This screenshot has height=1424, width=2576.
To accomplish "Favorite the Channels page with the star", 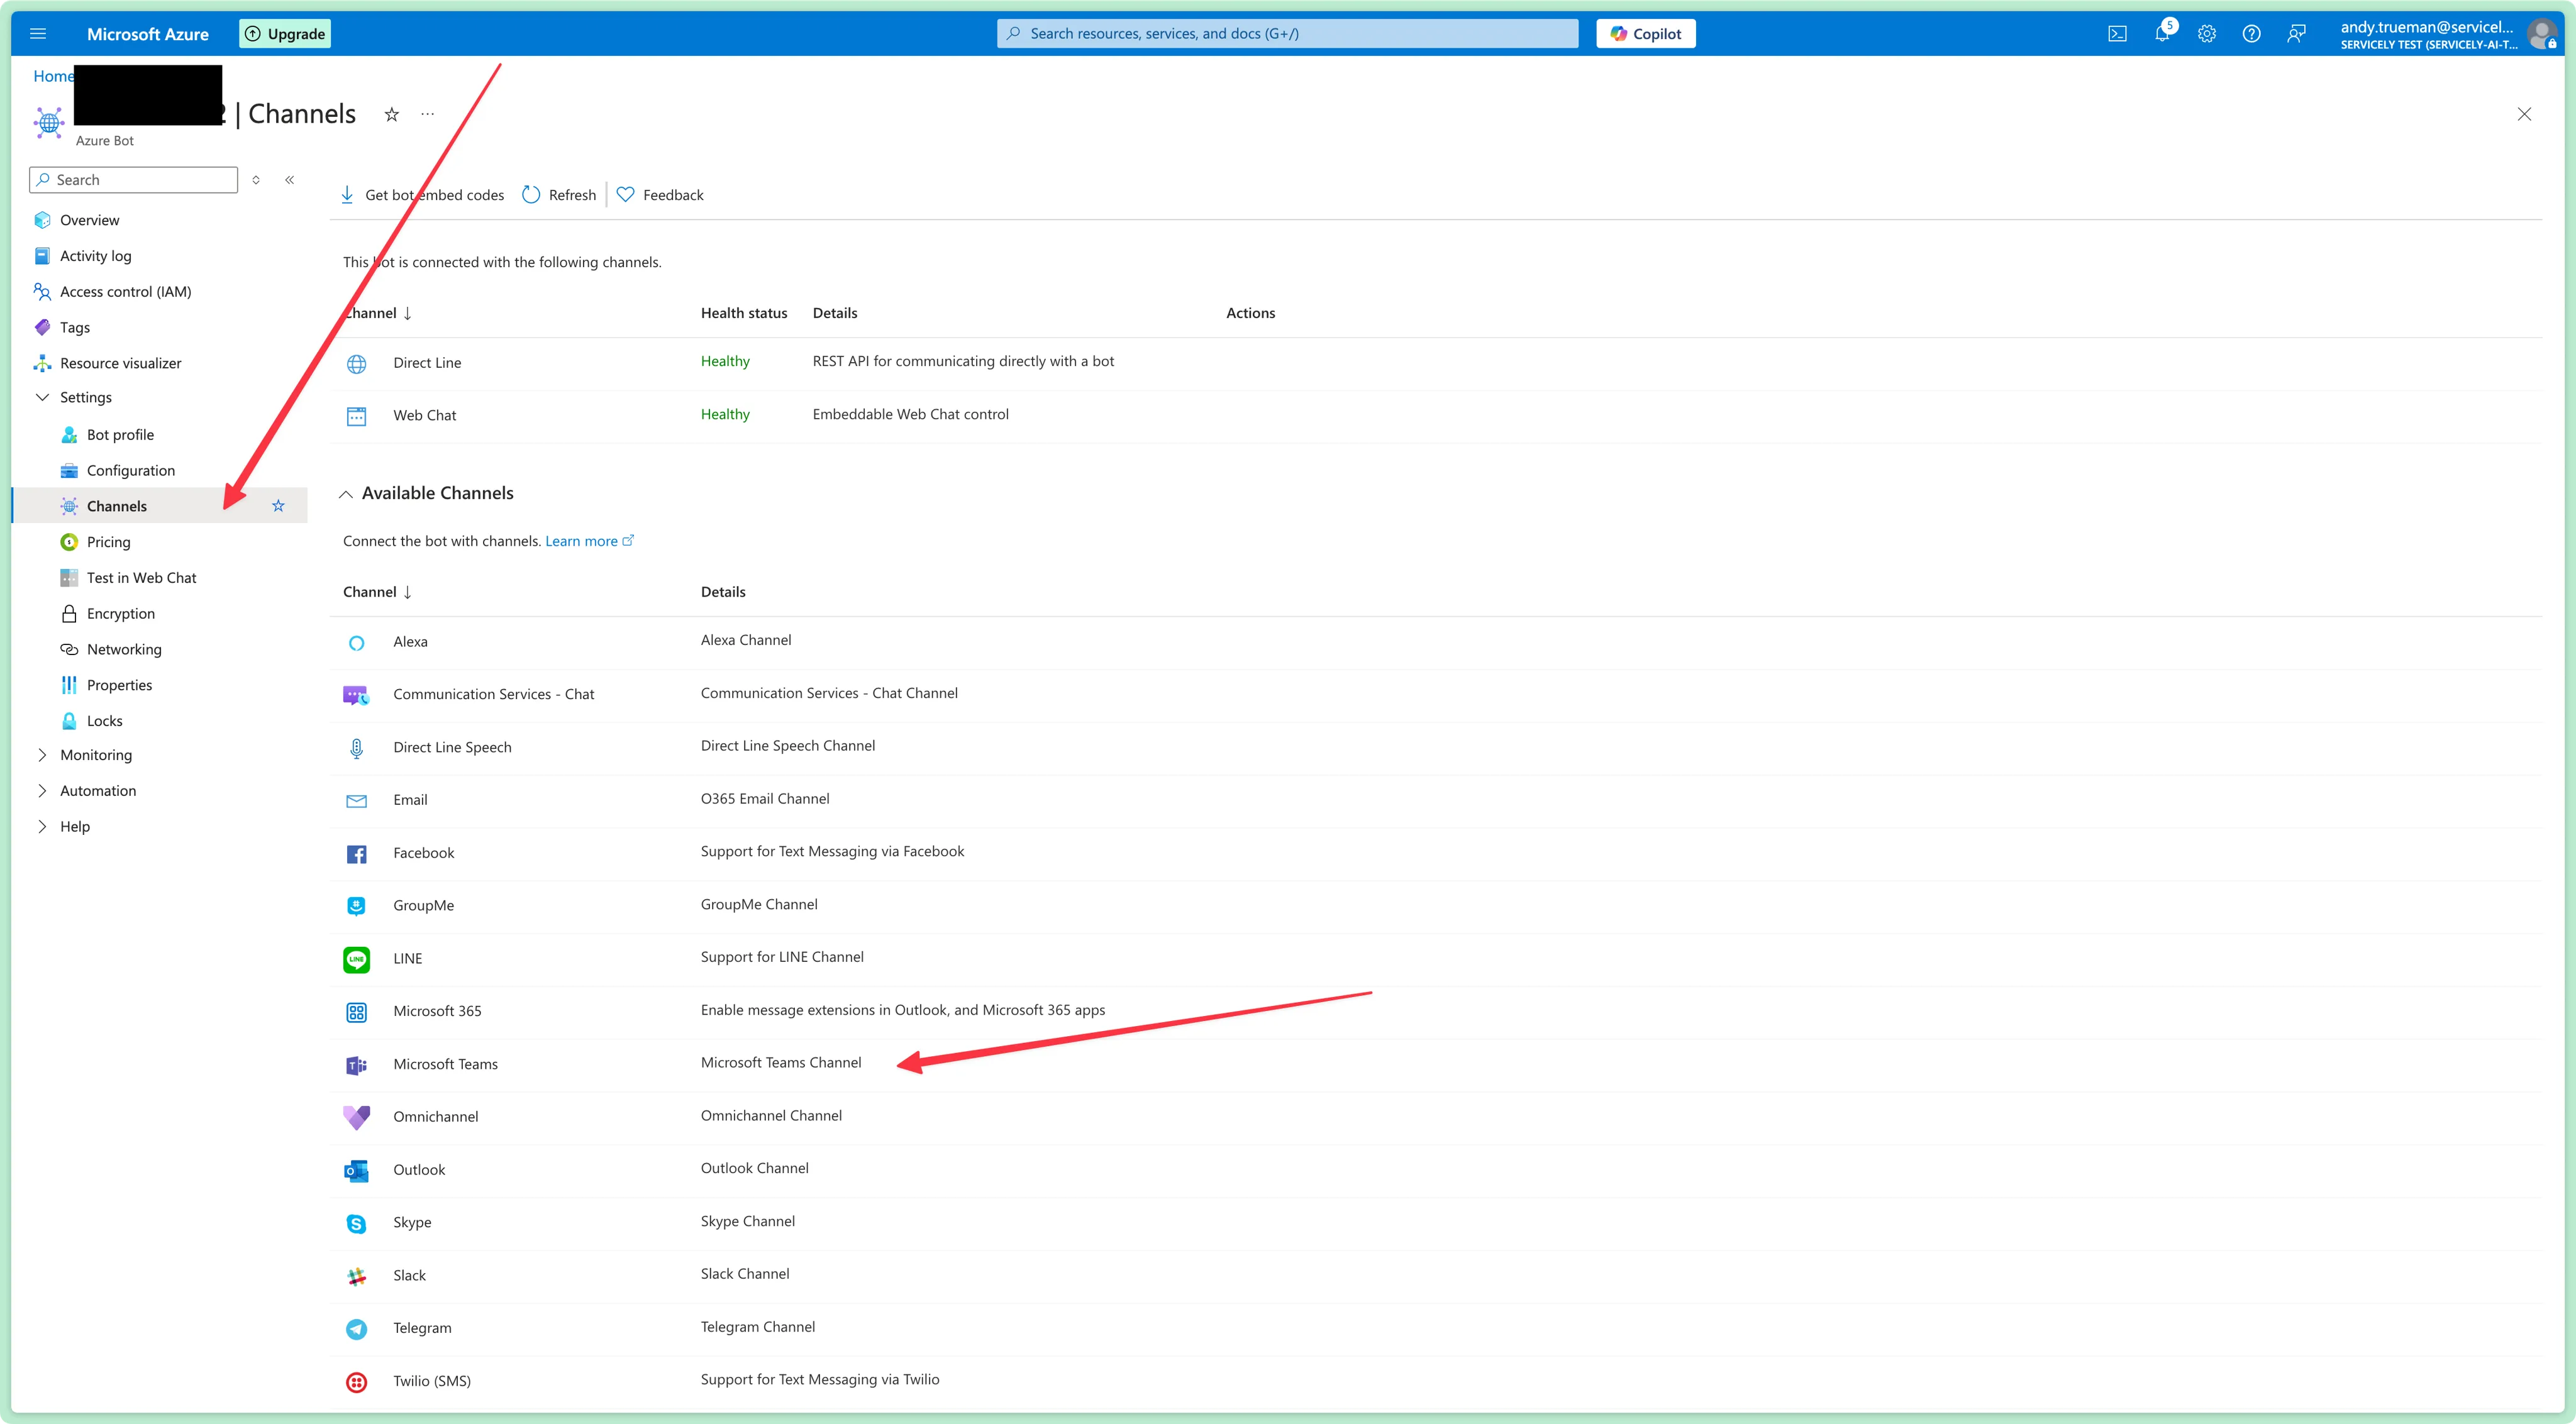I will [392, 115].
